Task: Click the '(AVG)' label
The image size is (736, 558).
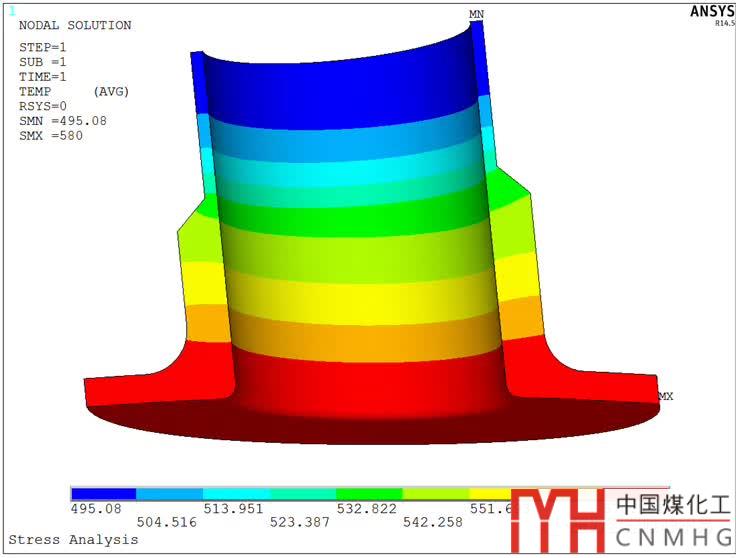Action: click(111, 92)
